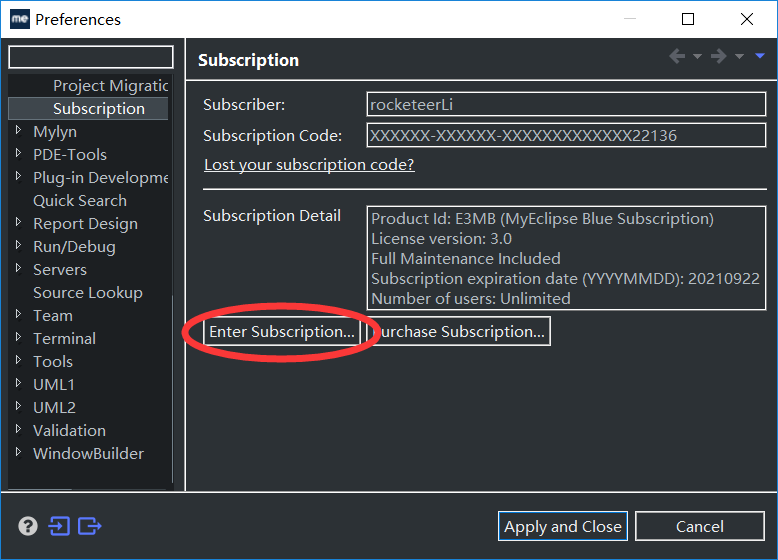
Task: Select the UML2 preference page
Action: click(x=55, y=408)
